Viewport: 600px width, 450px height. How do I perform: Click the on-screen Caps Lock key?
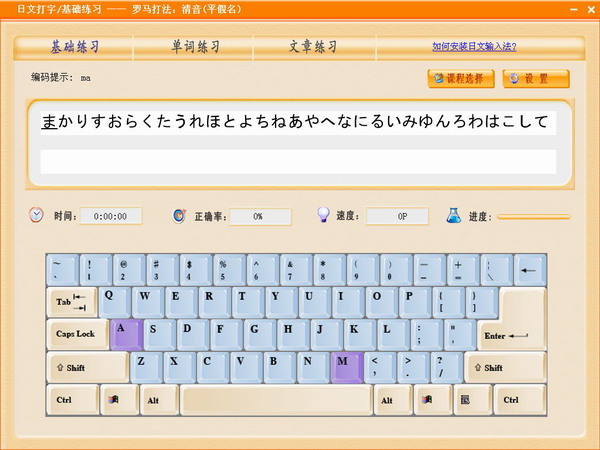[78, 334]
